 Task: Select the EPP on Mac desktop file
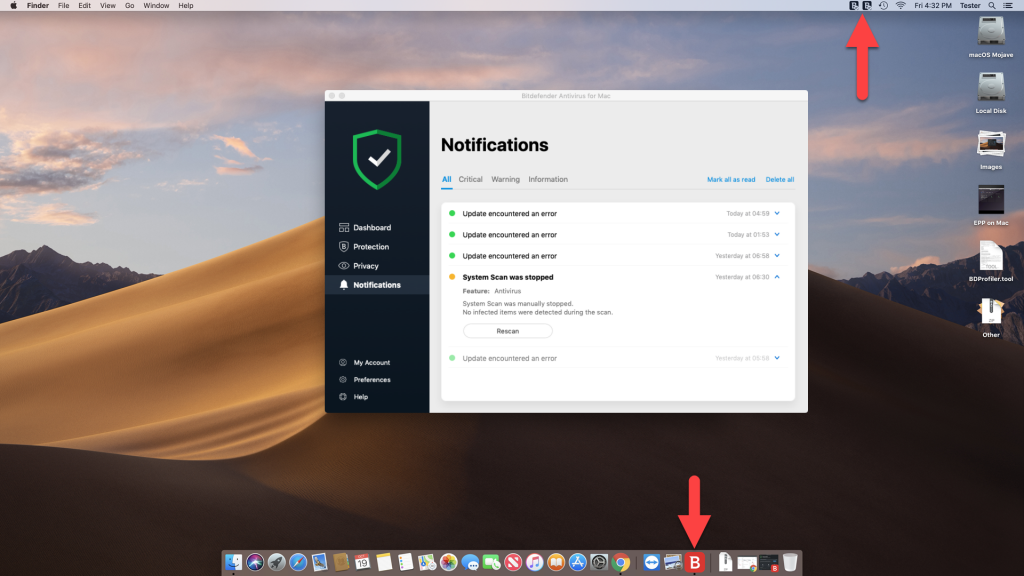pyautogui.click(x=991, y=205)
